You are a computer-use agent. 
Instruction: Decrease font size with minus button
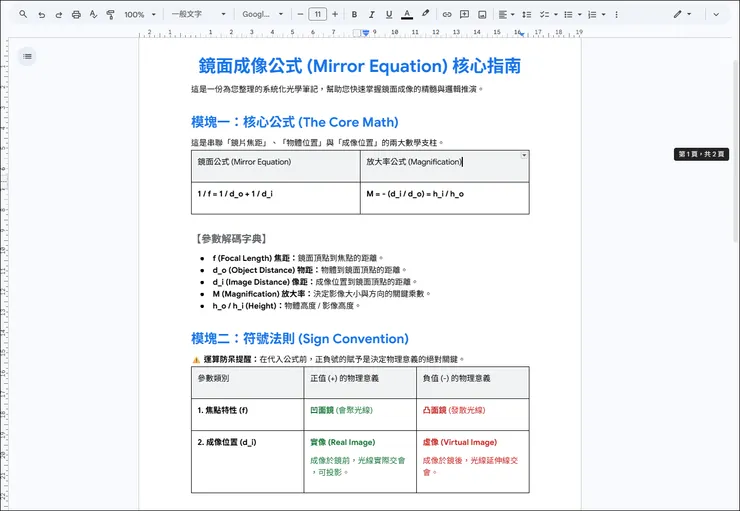(300, 14)
